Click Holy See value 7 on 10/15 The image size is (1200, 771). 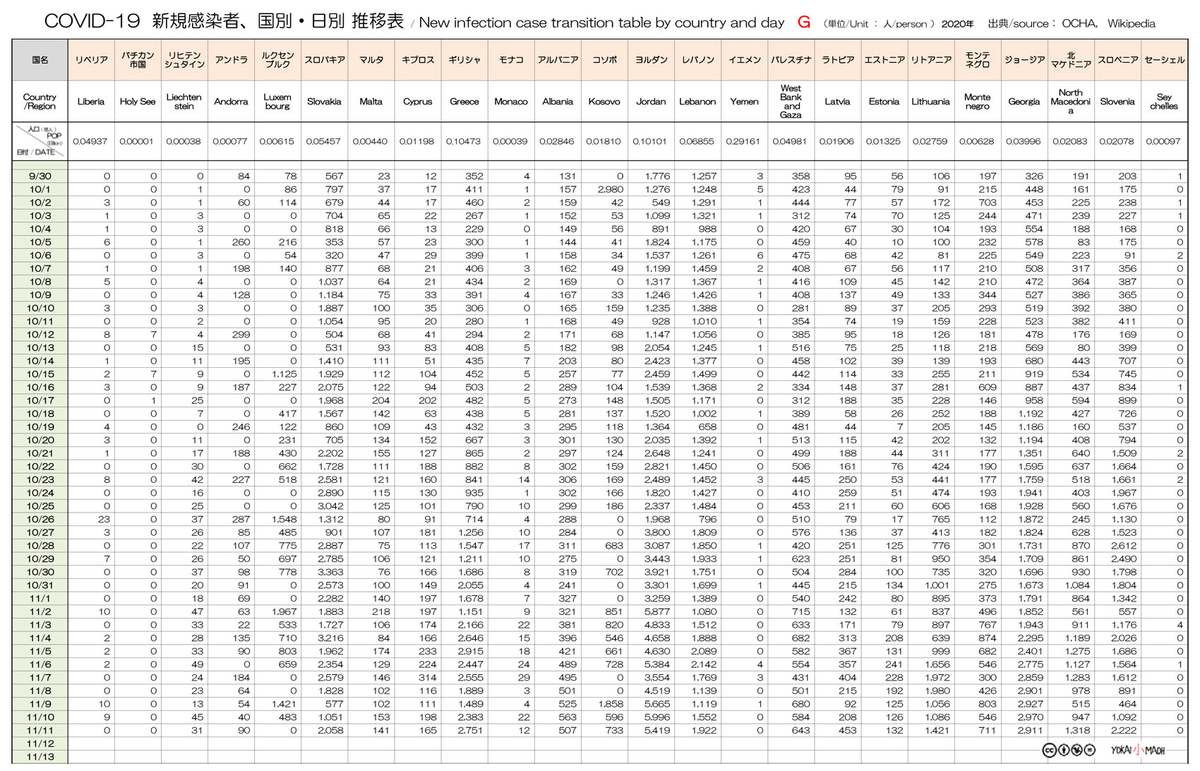pos(153,373)
